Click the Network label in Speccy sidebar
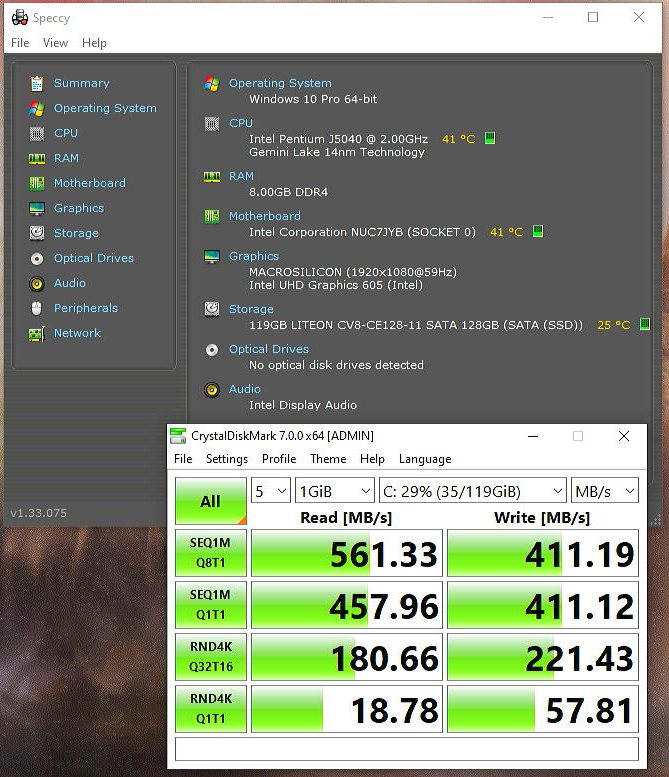Screen dimensions: 669x777 (77, 333)
